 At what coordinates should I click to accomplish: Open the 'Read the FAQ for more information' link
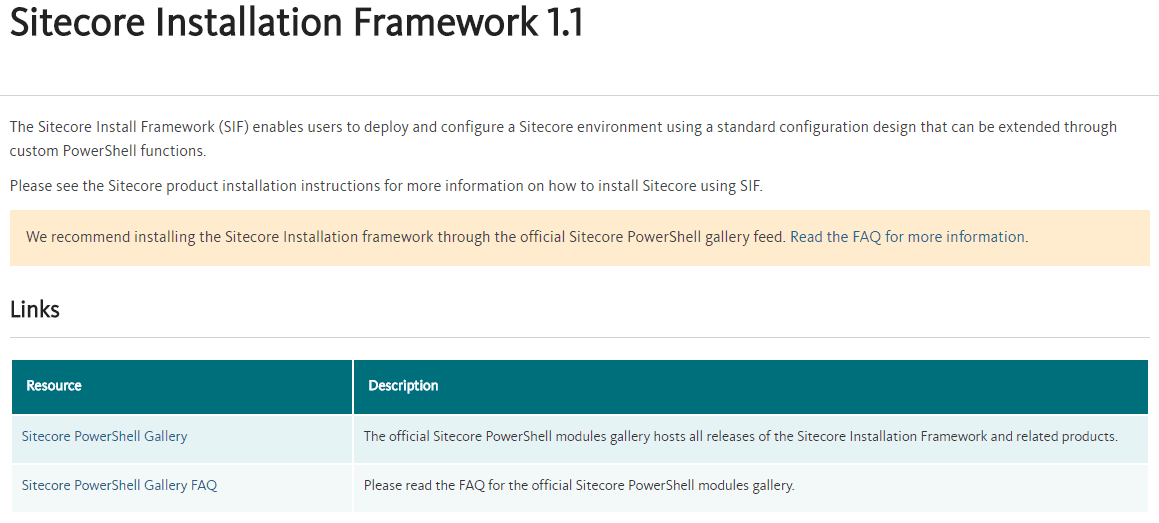pos(907,237)
